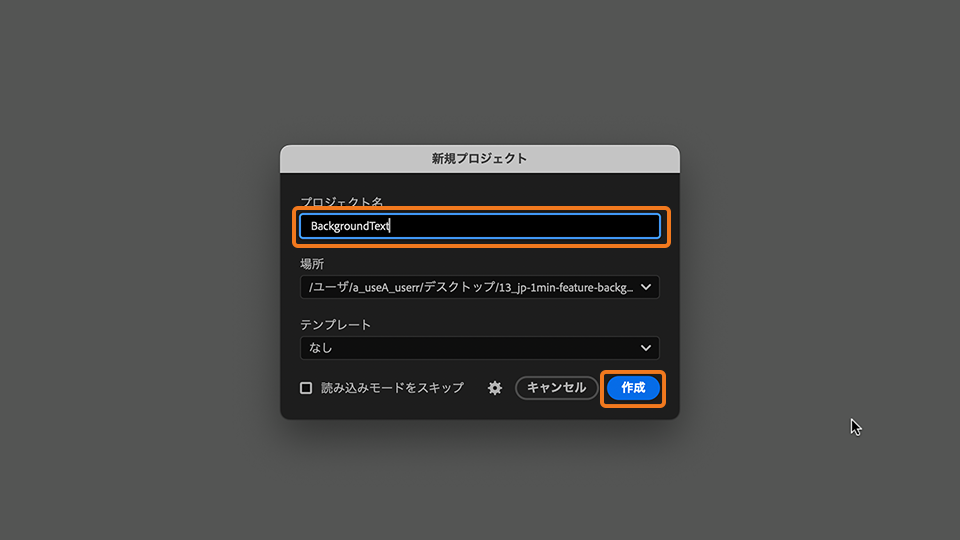Click the 場所 label
The image size is (960, 540).
coord(312,264)
